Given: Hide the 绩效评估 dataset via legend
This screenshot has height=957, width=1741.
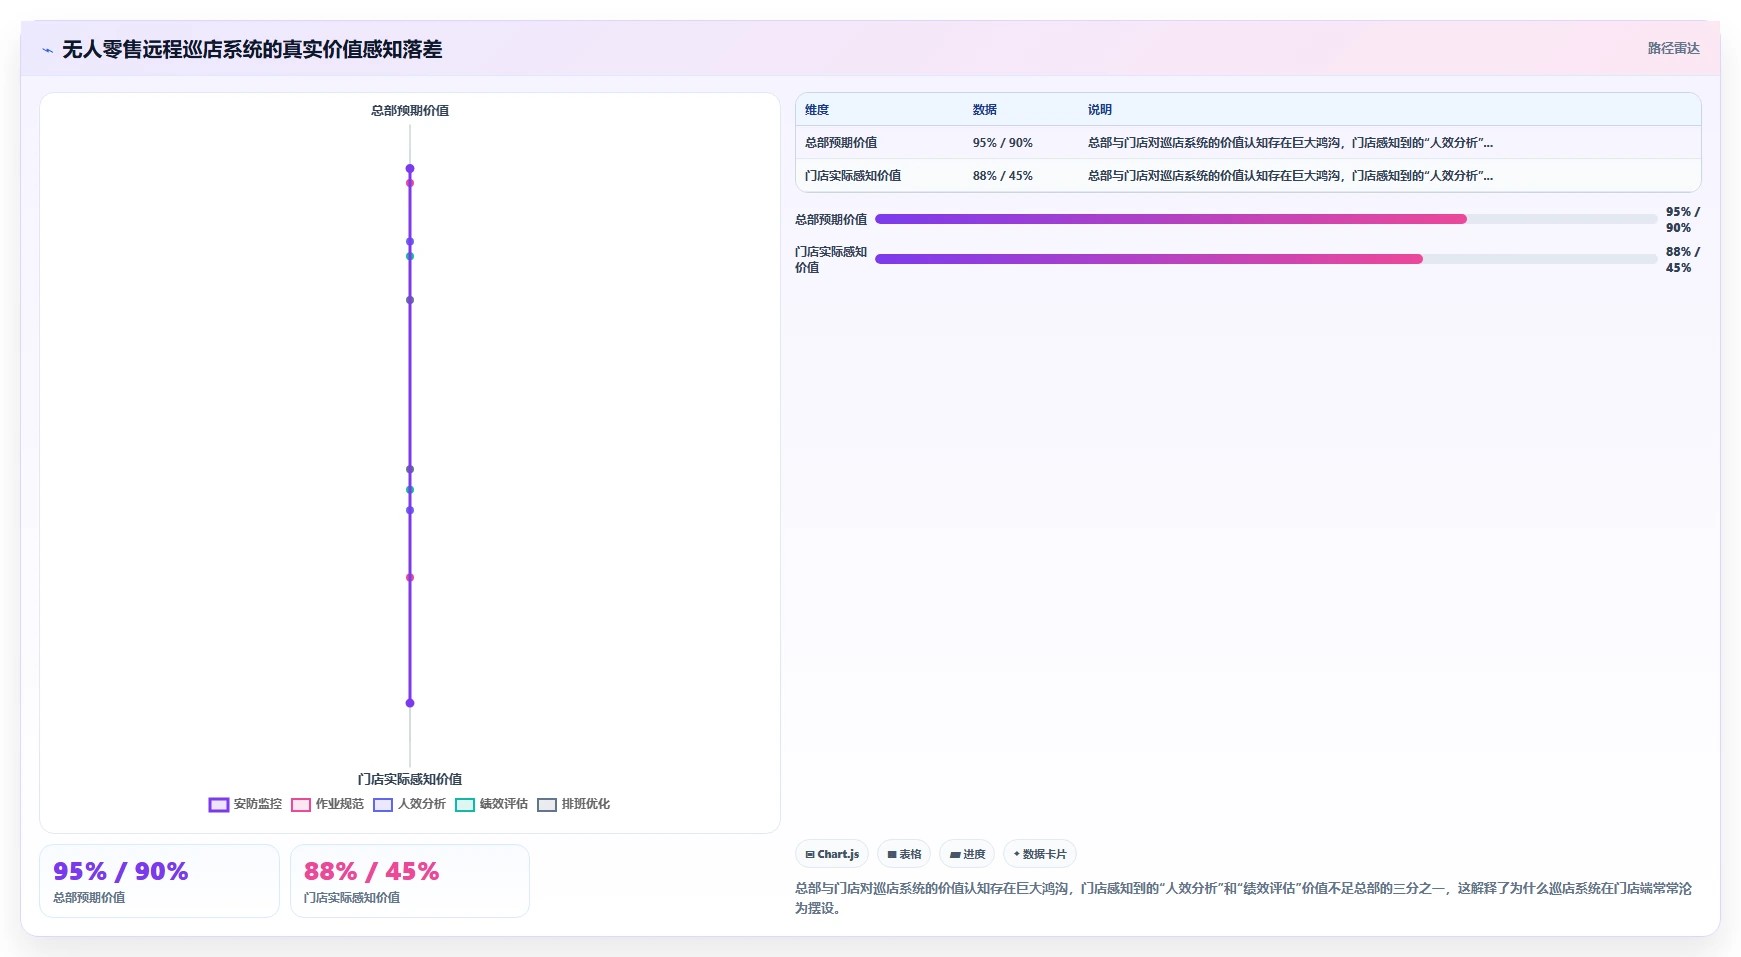Looking at the screenshot, I should pyautogui.click(x=465, y=805).
